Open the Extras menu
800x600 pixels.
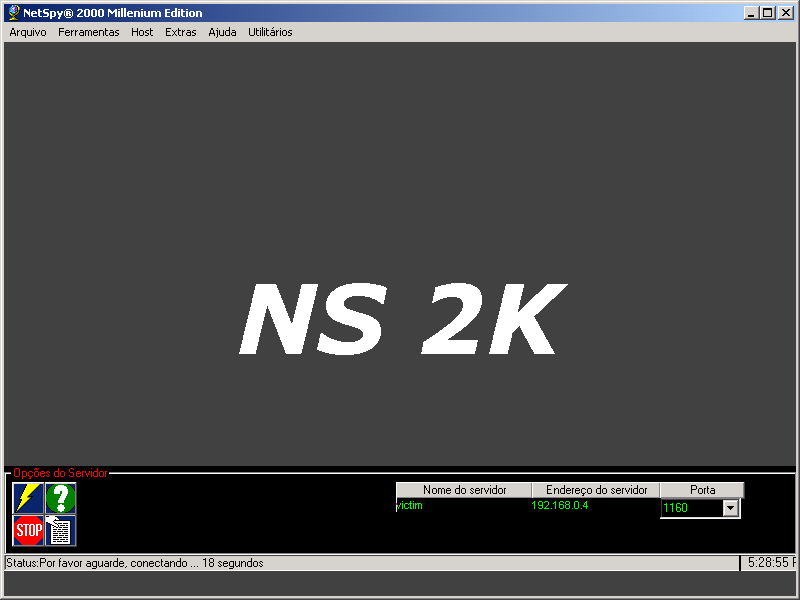(x=180, y=31)
